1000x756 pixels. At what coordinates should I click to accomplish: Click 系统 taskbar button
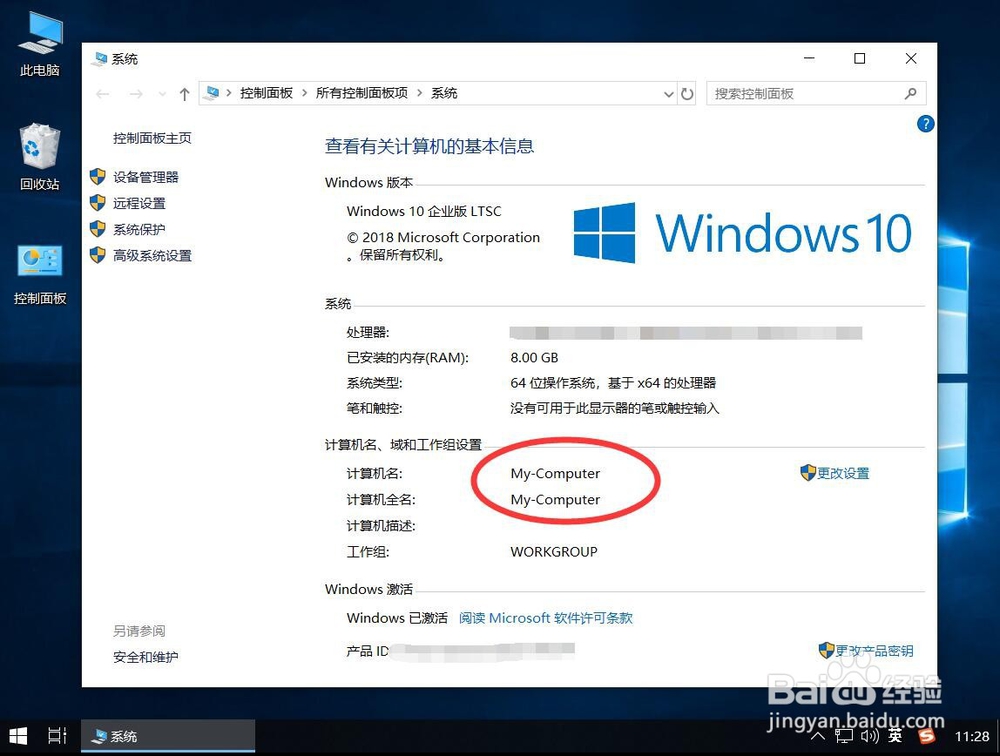click(168, 737)
